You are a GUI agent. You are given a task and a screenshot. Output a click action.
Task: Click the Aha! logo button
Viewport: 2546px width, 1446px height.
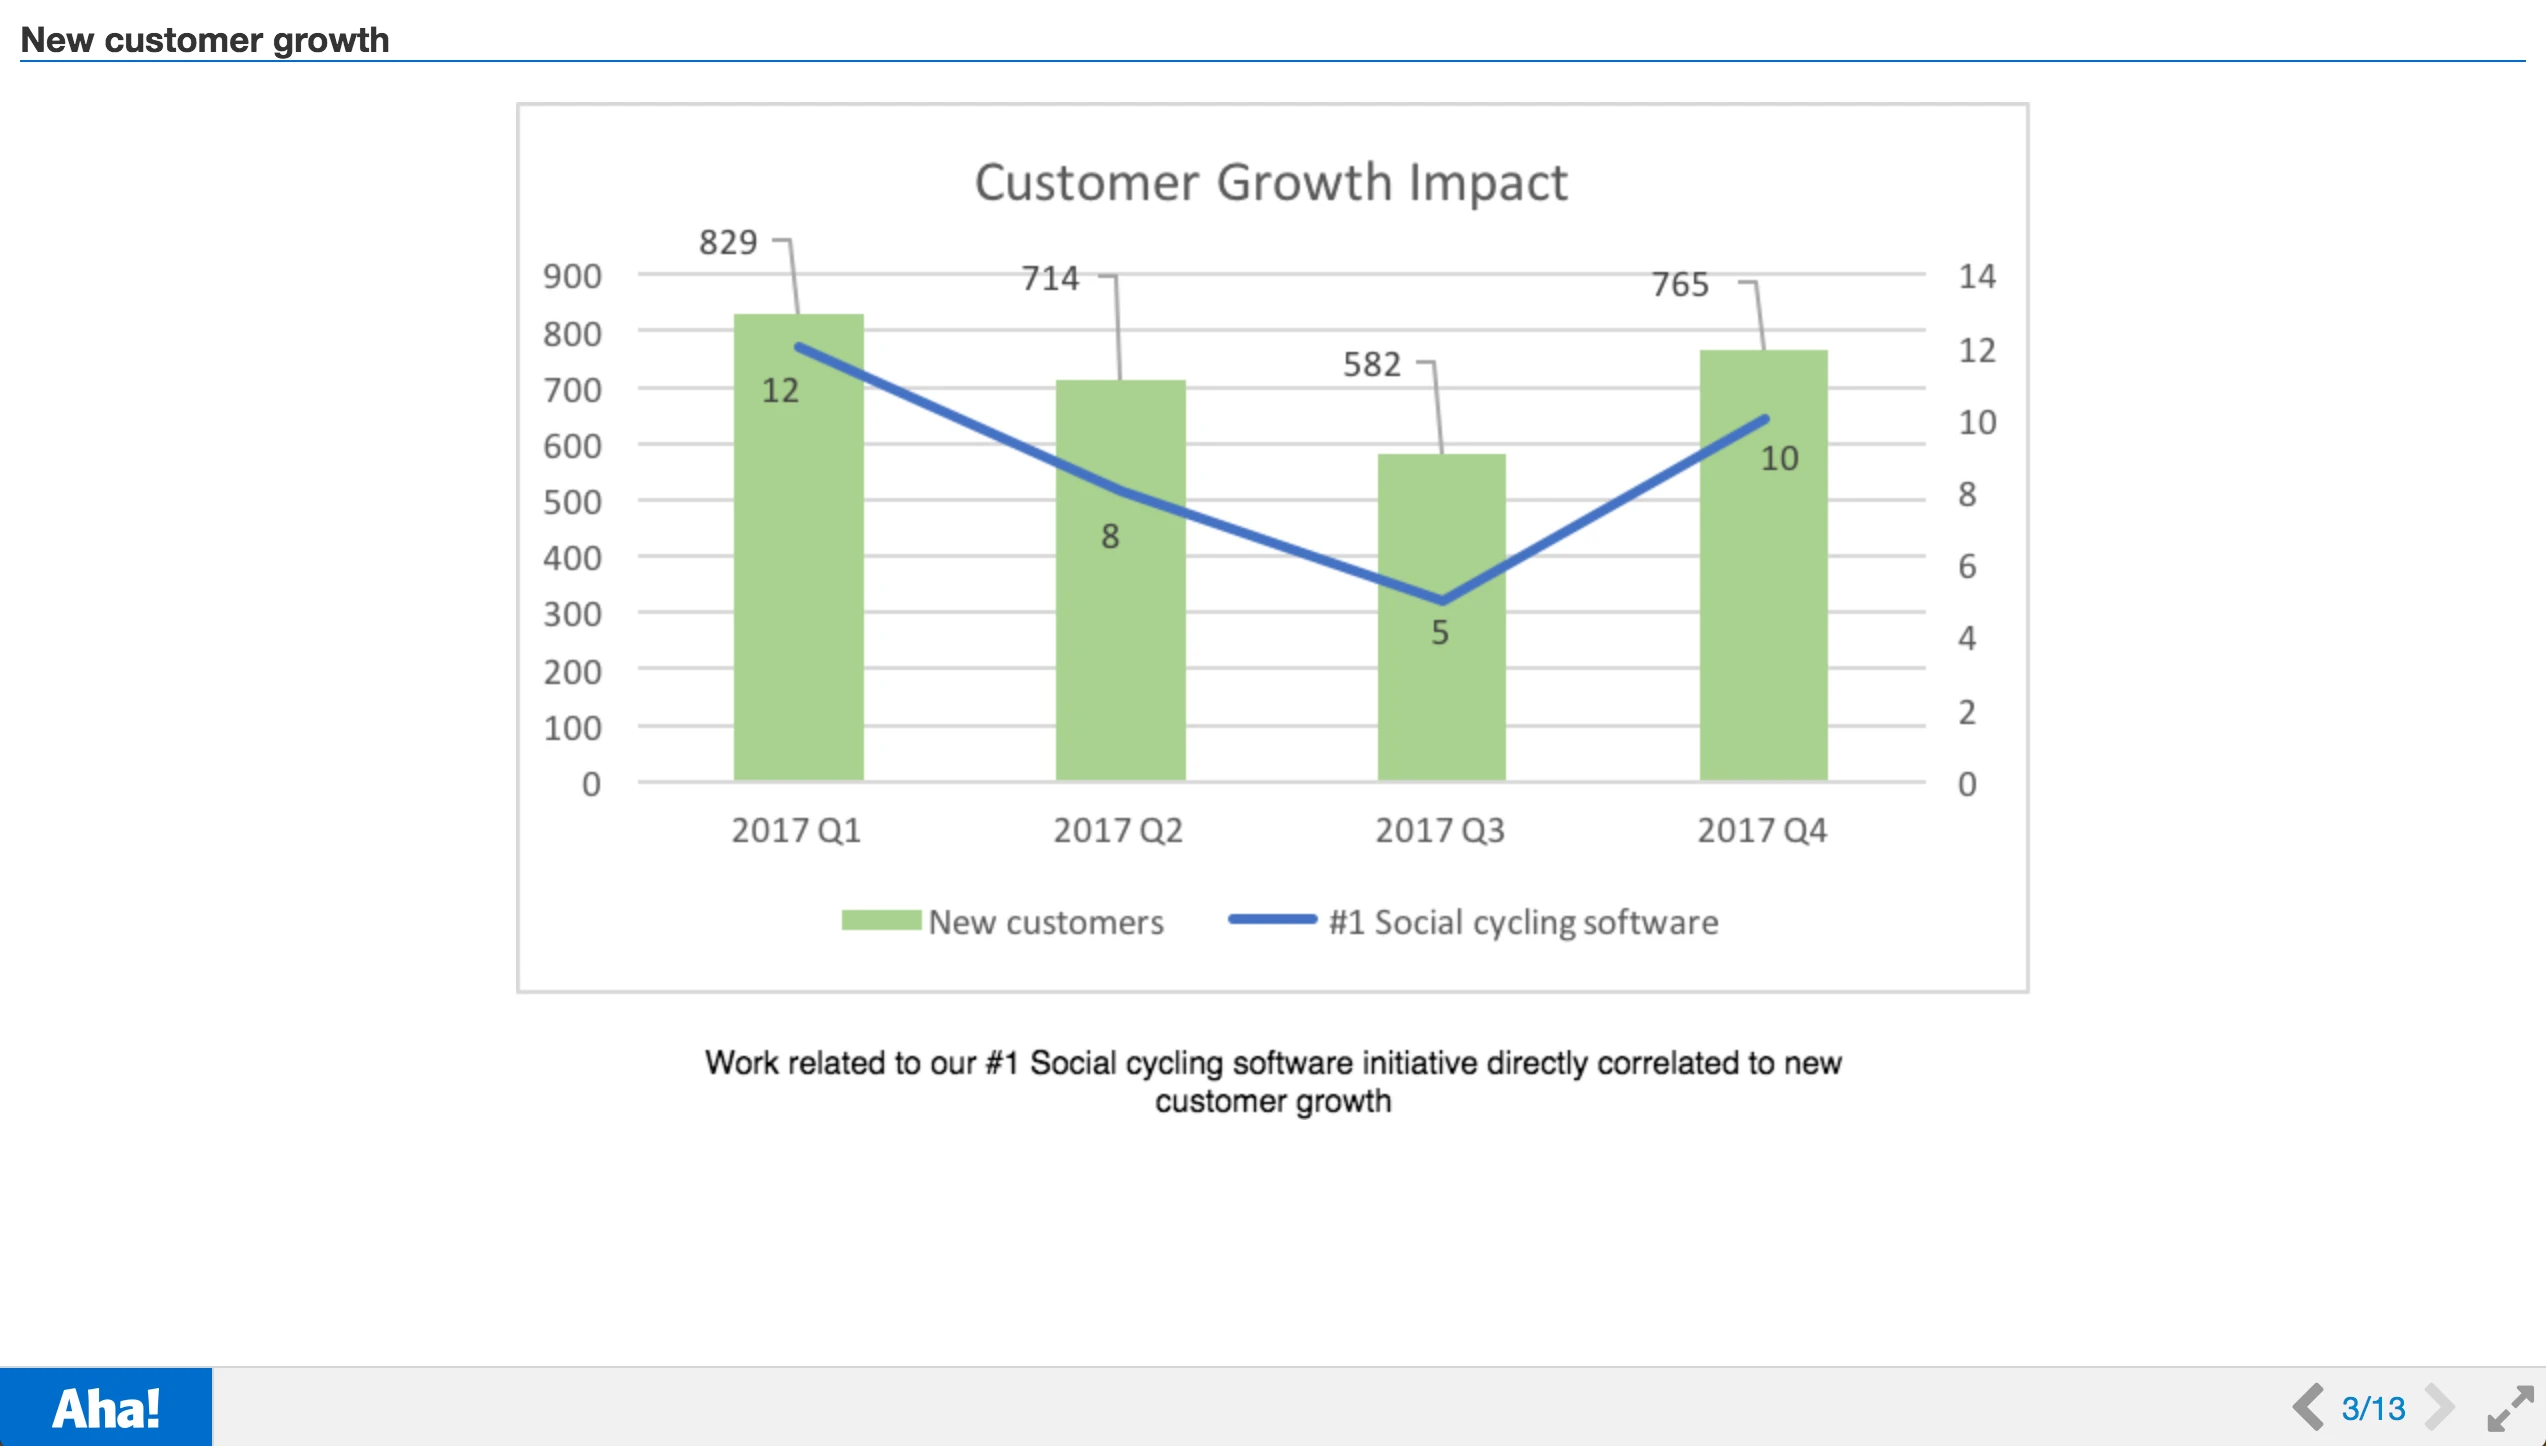click(106, 1408)
